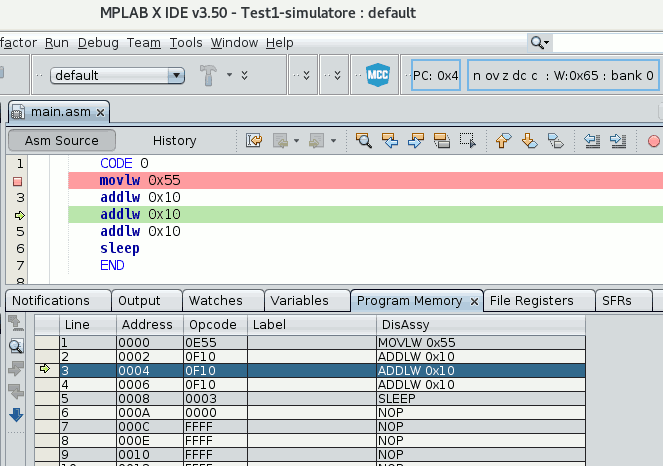Expand the hidden toolbar chevron left of MCC
Screen dimensions: 663x466
[x=339, y=75]
